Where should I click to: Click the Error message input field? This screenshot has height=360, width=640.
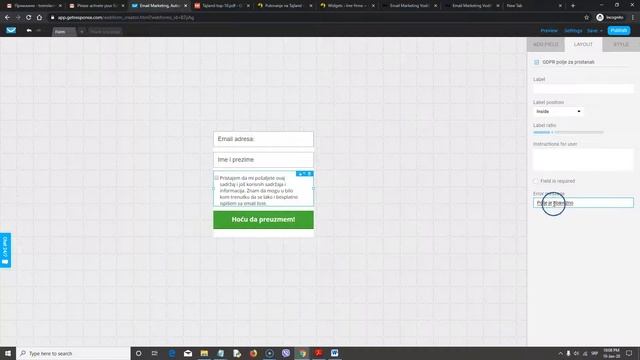(x=583, y=202)
